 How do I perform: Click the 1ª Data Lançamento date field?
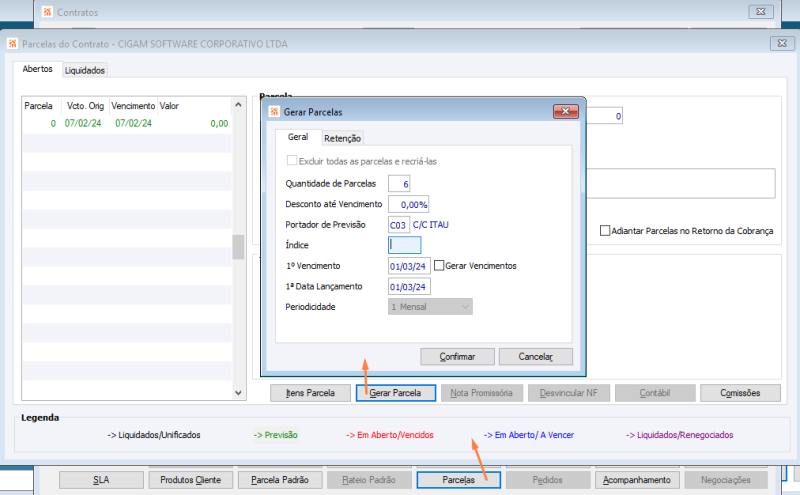pyautogui.click(x=409, y=286)
